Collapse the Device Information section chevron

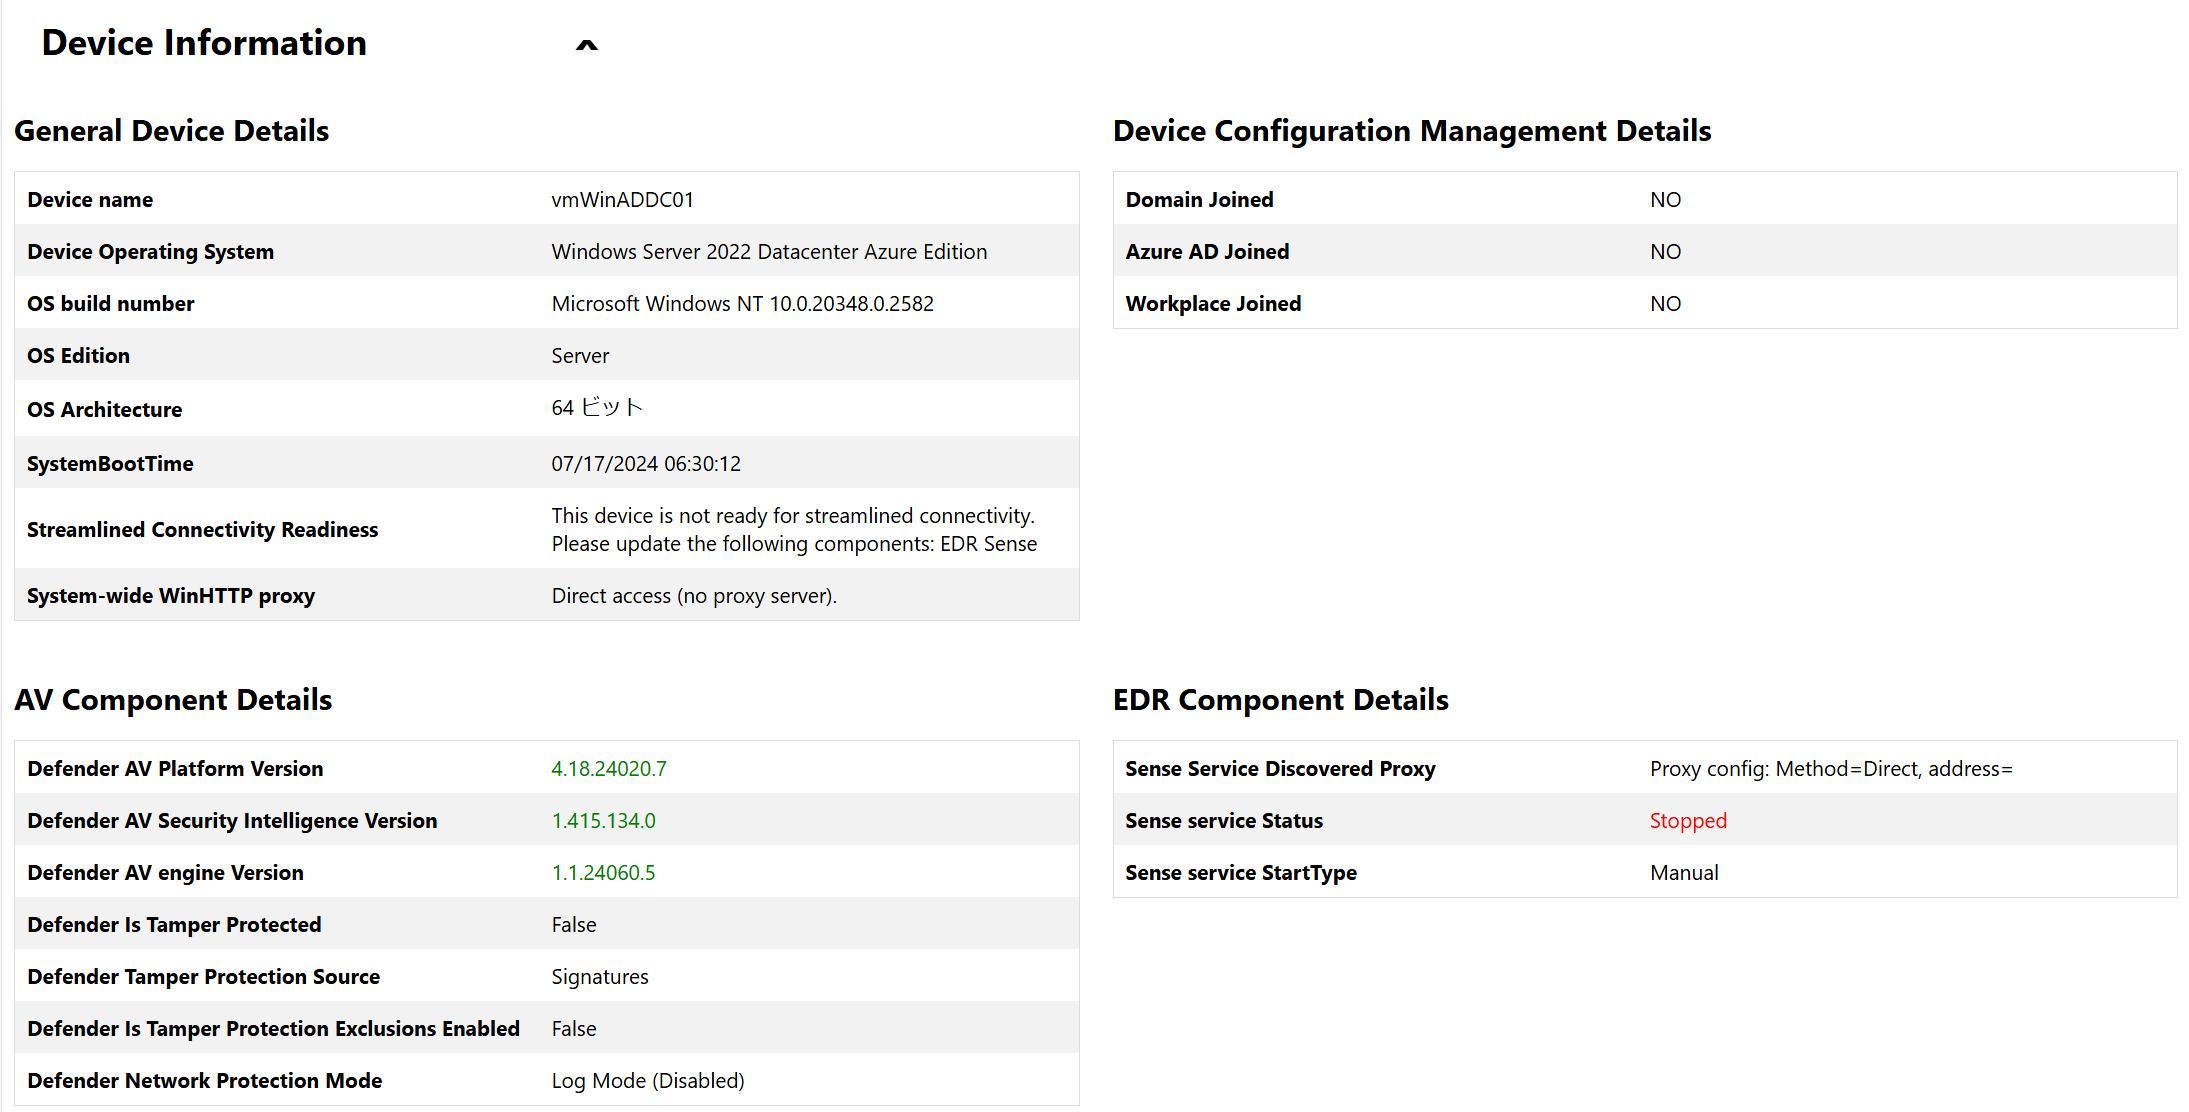tap(587, 45)
